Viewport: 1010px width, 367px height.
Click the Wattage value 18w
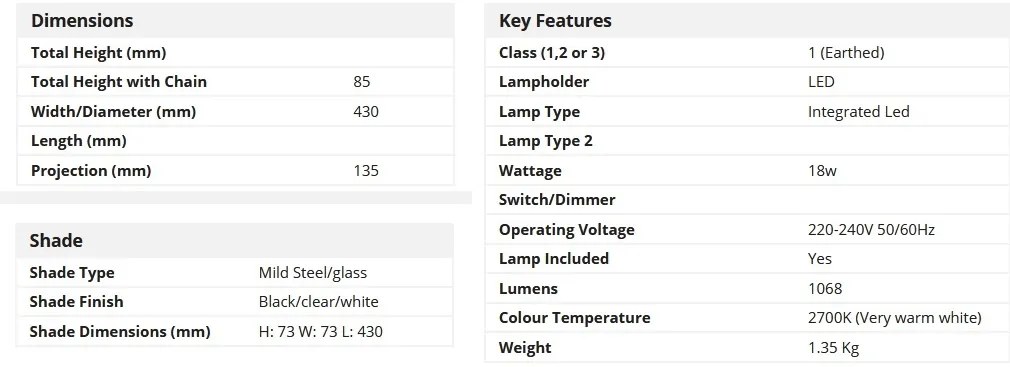pyautogui.click(x=823, y=171)
